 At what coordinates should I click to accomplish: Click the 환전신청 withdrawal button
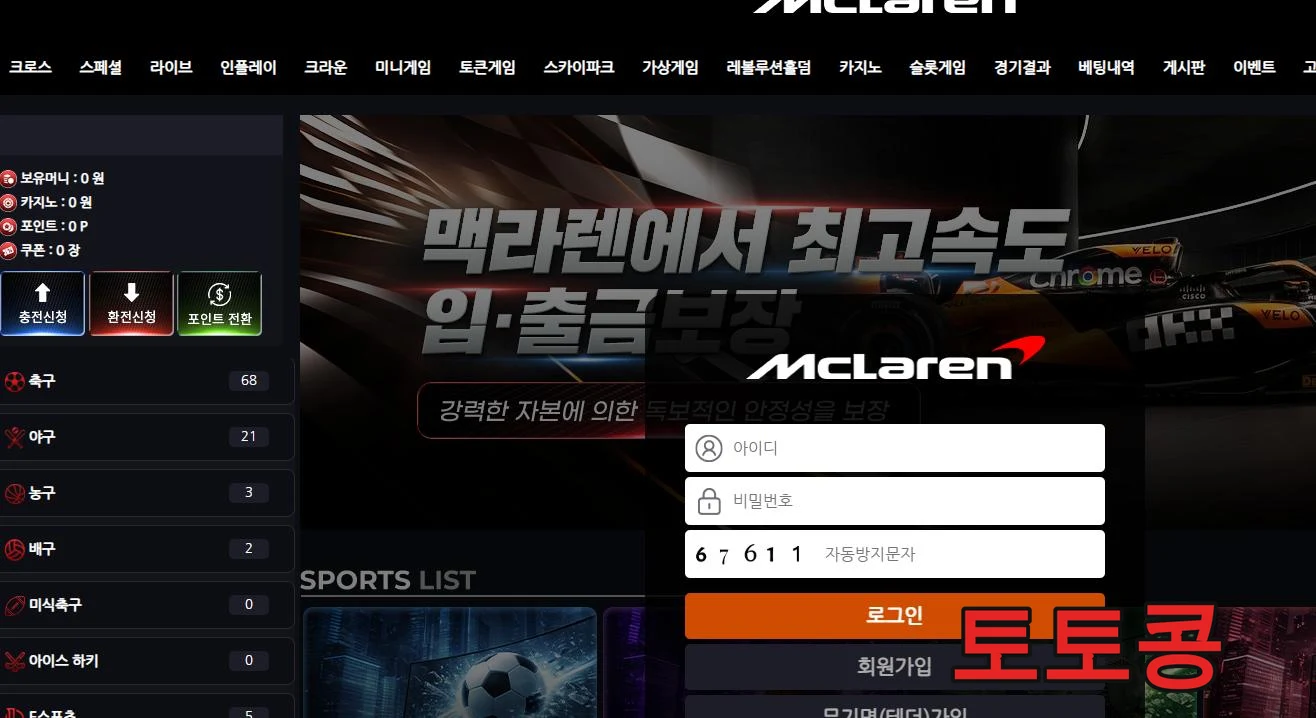point(131,304)
